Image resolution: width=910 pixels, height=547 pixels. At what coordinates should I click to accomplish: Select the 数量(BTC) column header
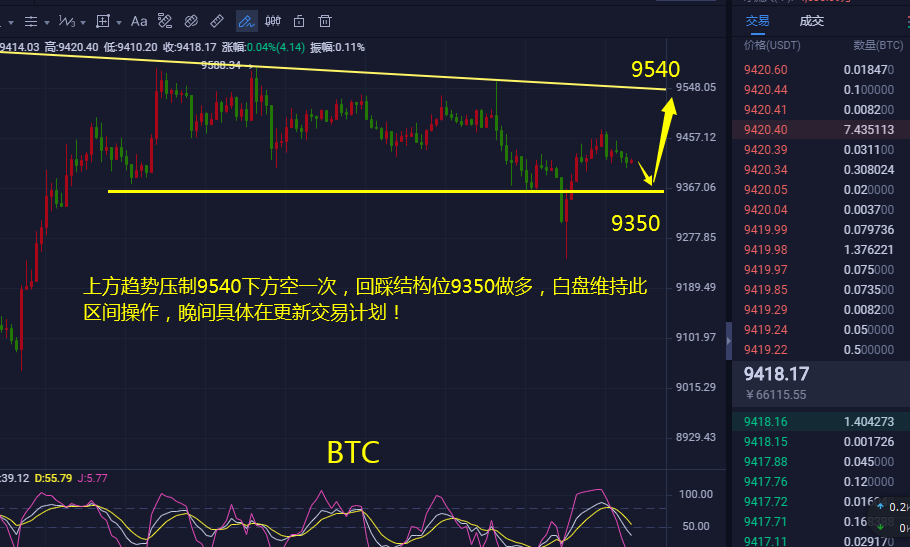pyautogui.click(x=878, y=45)
